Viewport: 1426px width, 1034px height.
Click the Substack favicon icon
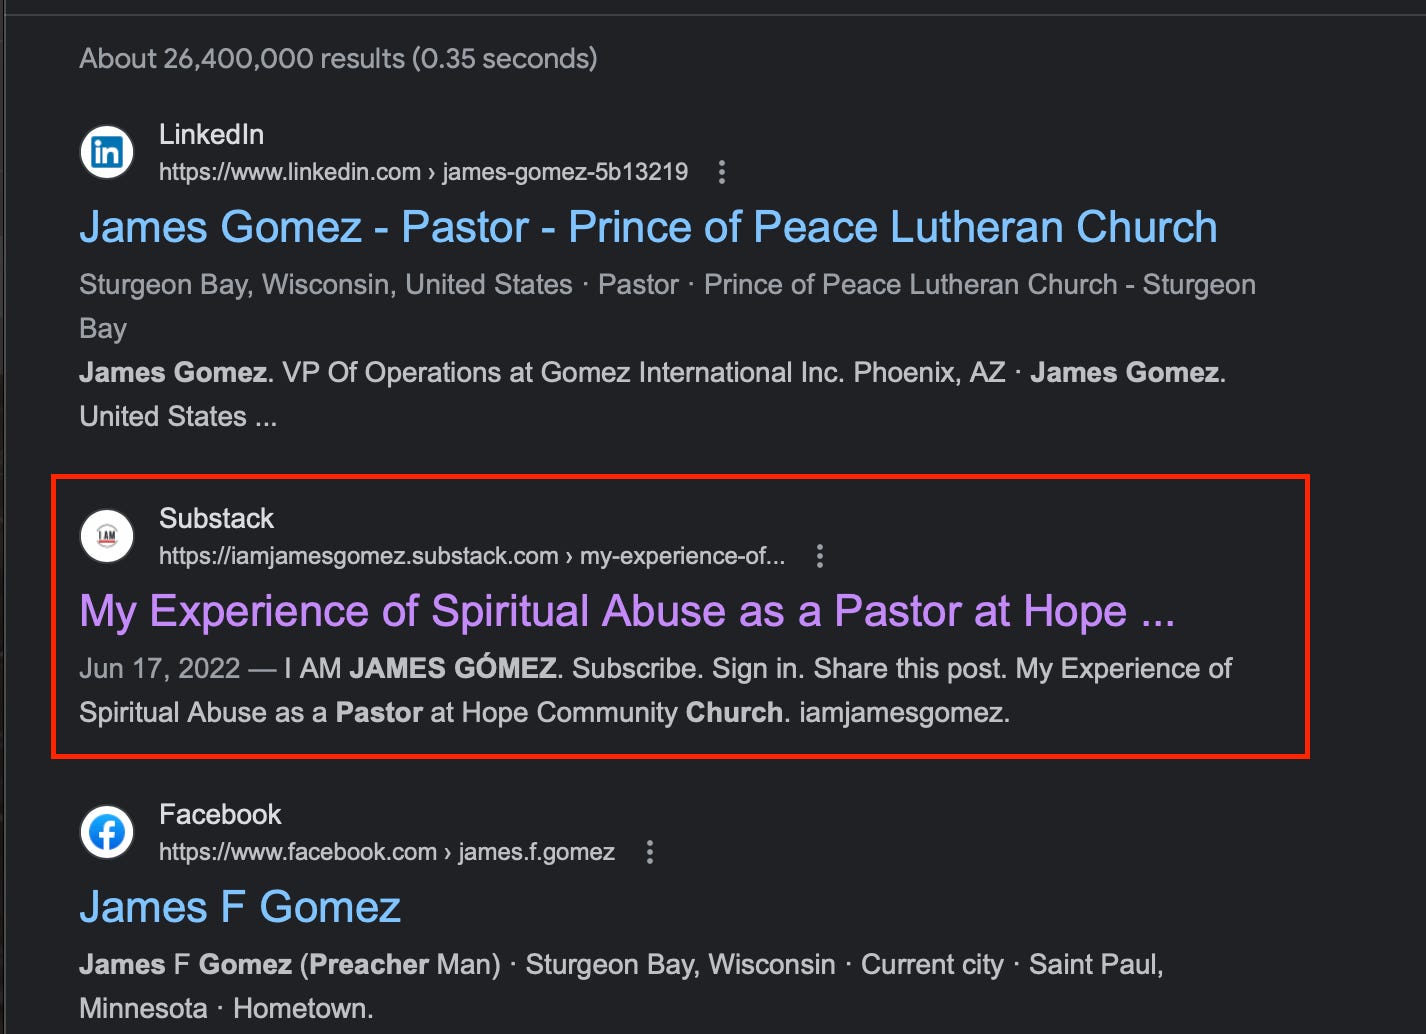point(107,536)
